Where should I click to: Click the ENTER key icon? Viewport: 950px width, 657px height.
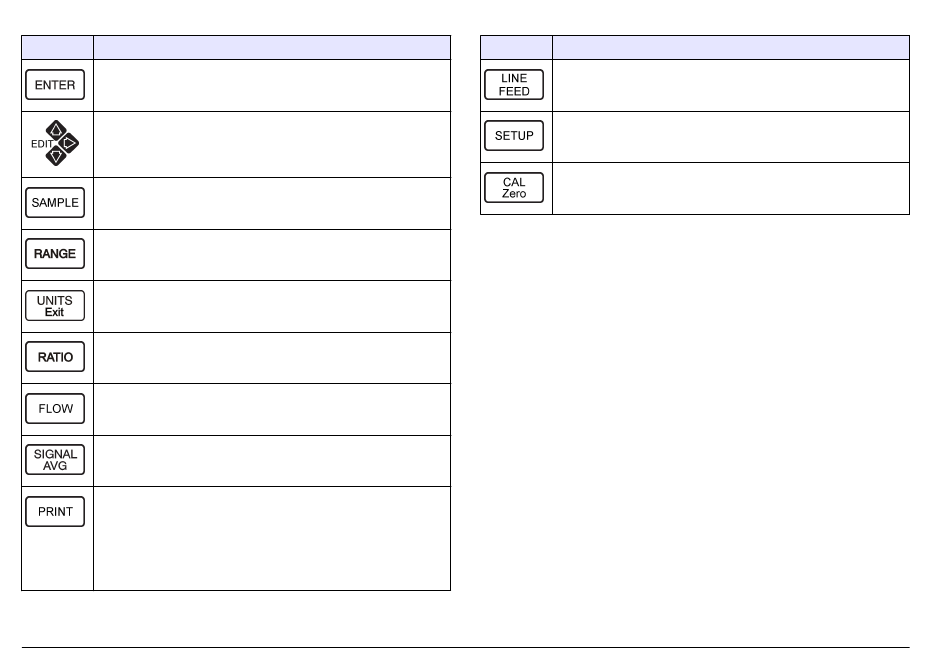(55, 85)
